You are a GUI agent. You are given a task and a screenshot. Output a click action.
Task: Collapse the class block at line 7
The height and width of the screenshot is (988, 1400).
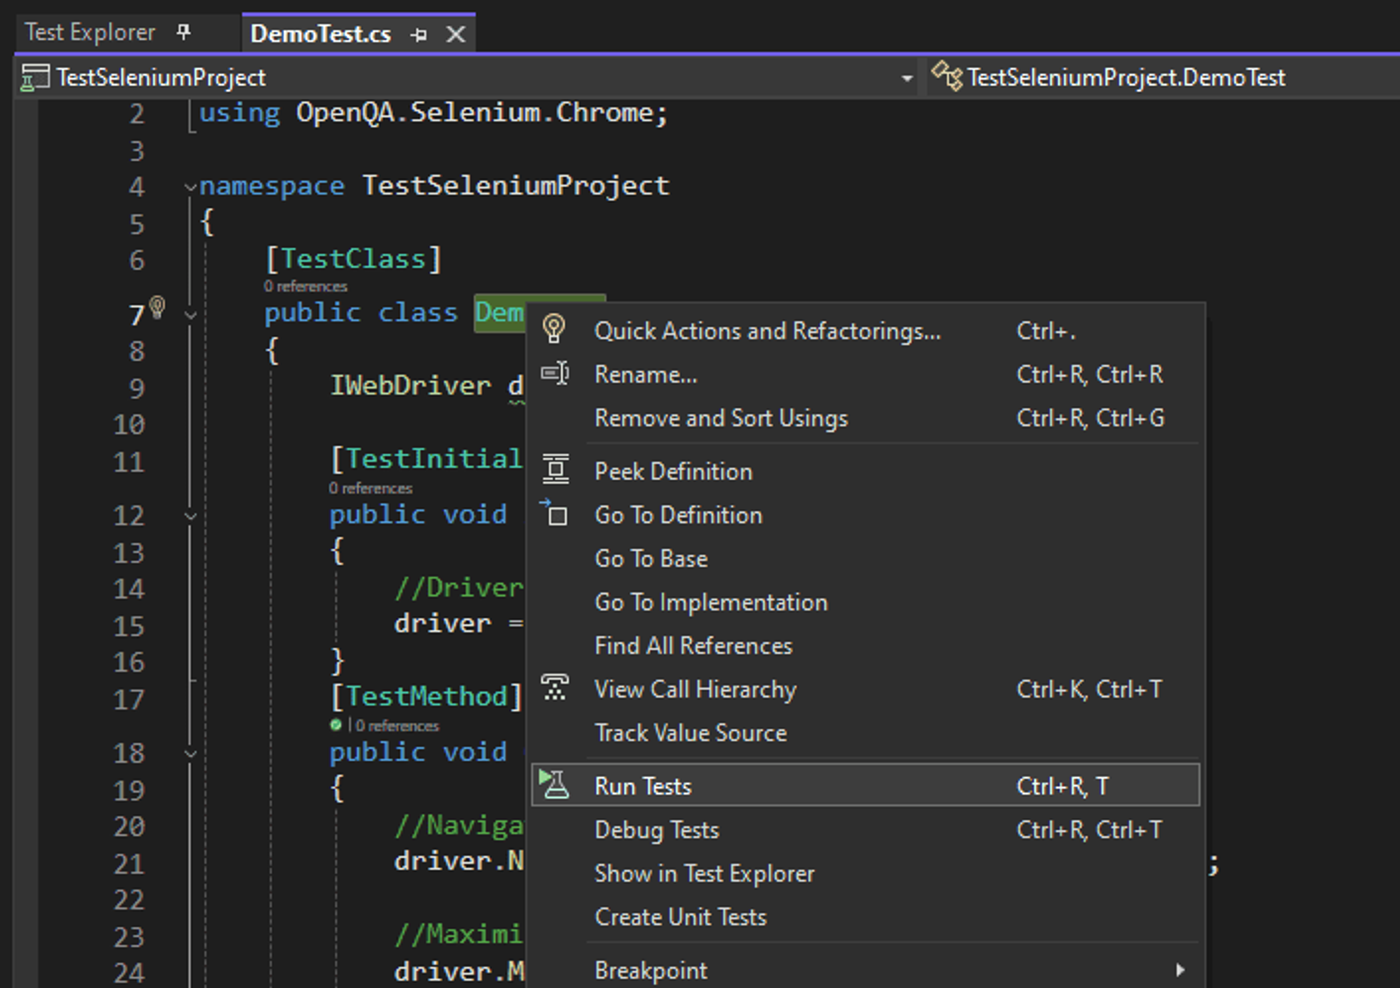pos(190,315)
